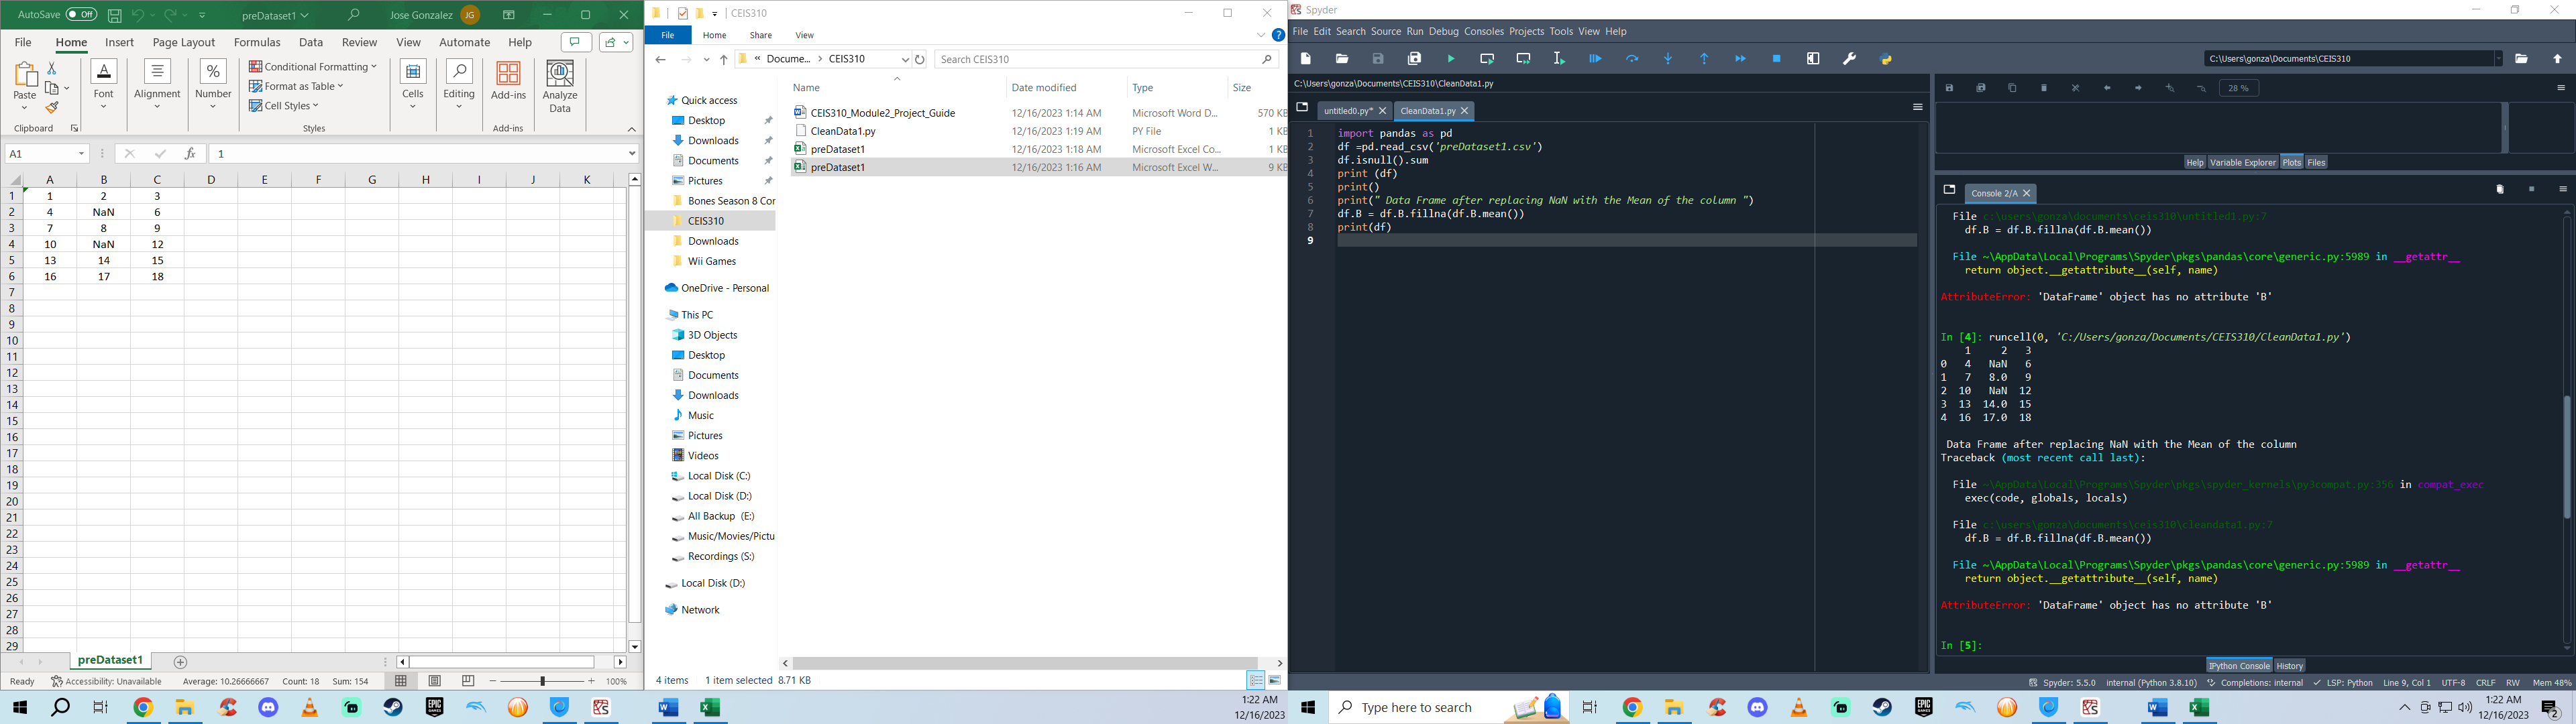Click Run current cell icon

coord(1487,59)
